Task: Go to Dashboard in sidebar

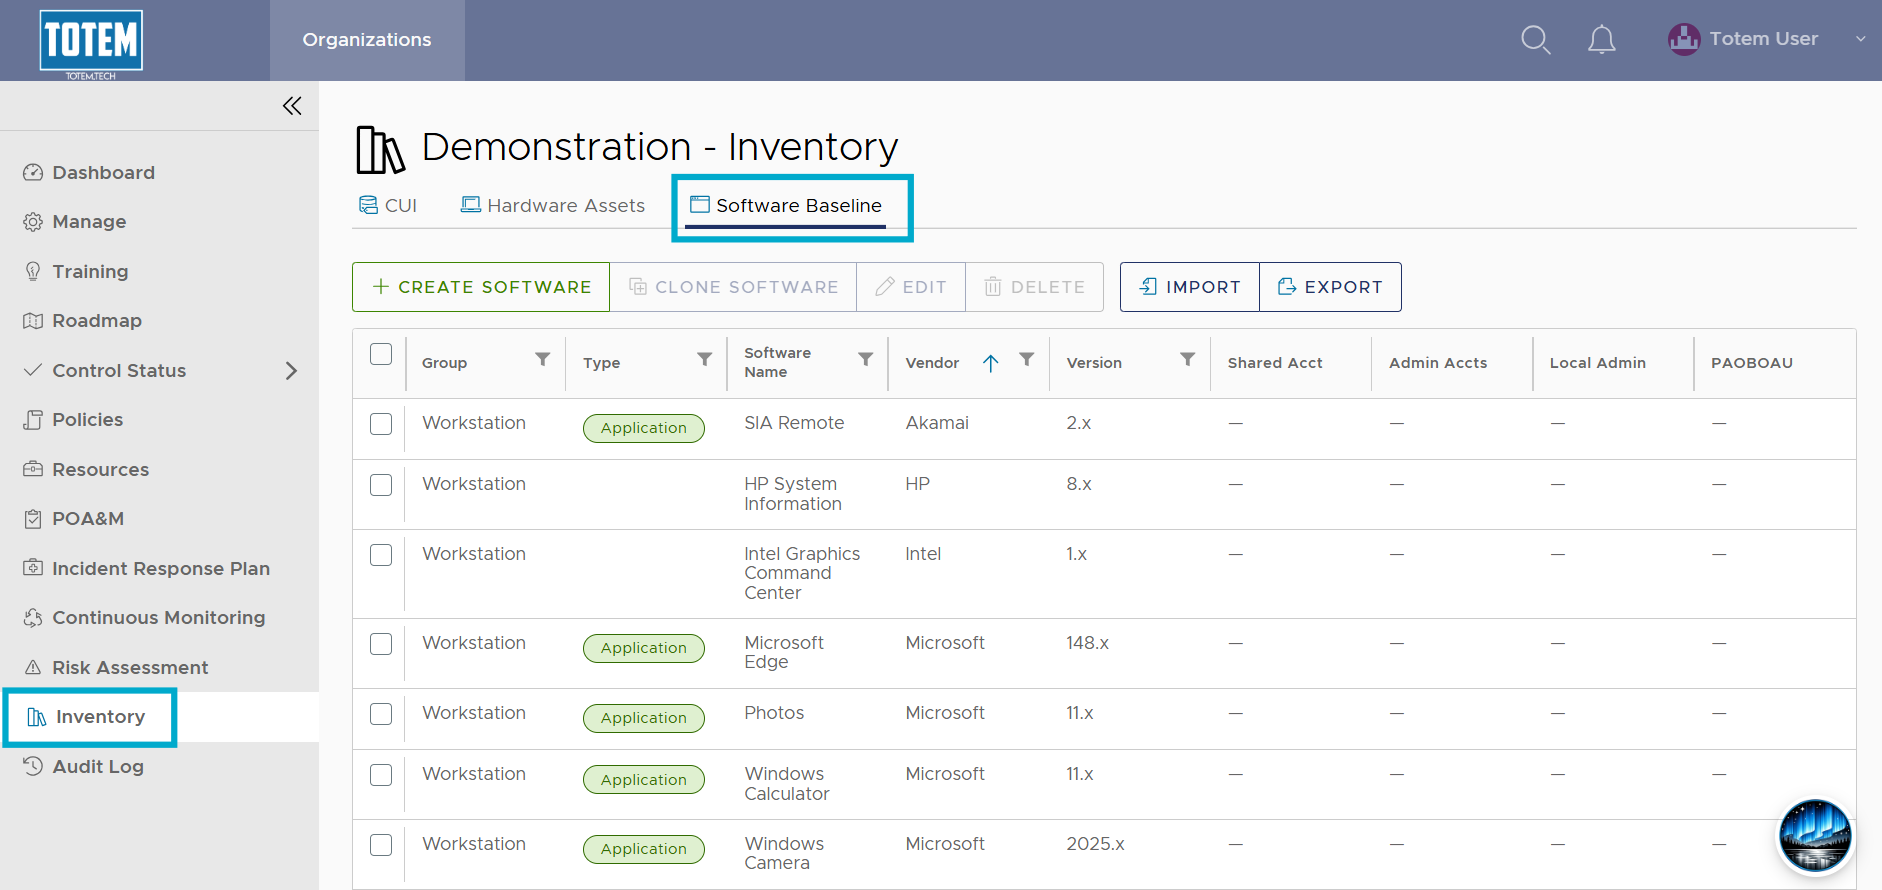Action: point(104,173)
